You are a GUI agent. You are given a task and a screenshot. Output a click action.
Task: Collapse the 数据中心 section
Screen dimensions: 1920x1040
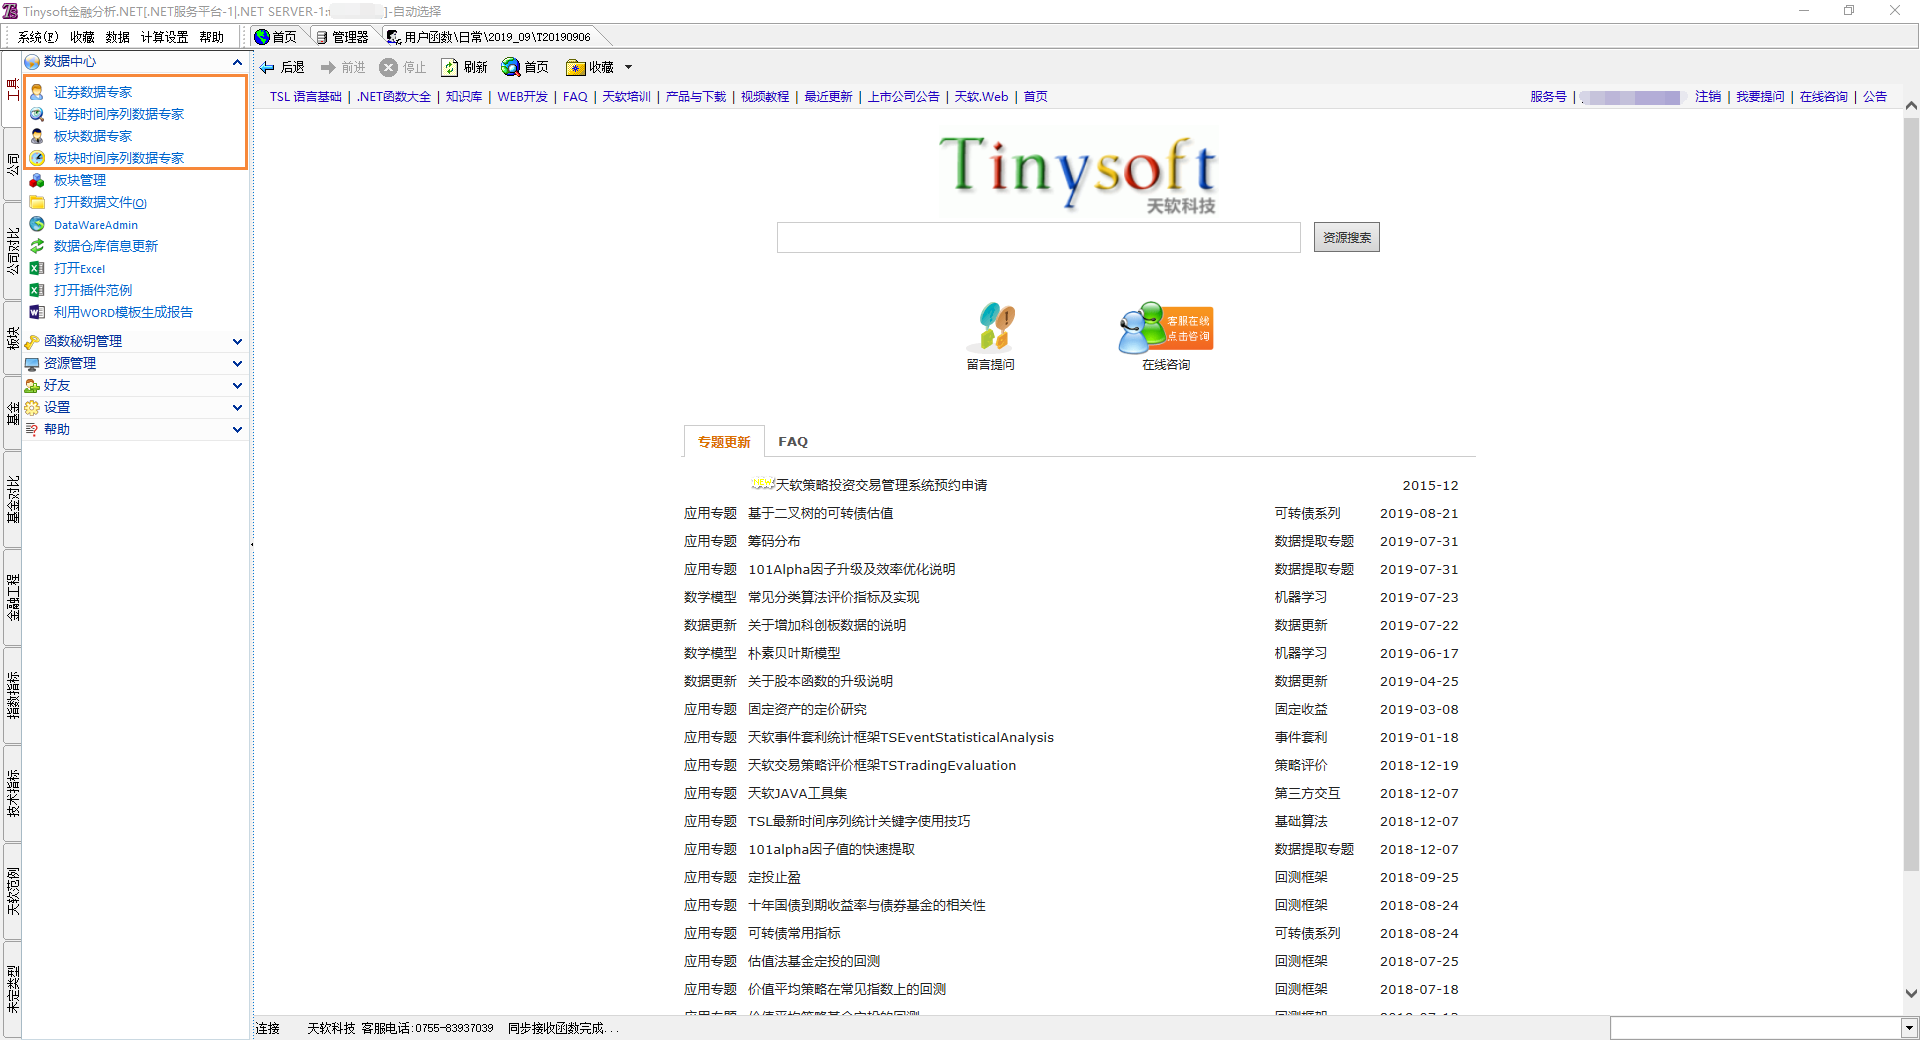[x=237, y=62]
